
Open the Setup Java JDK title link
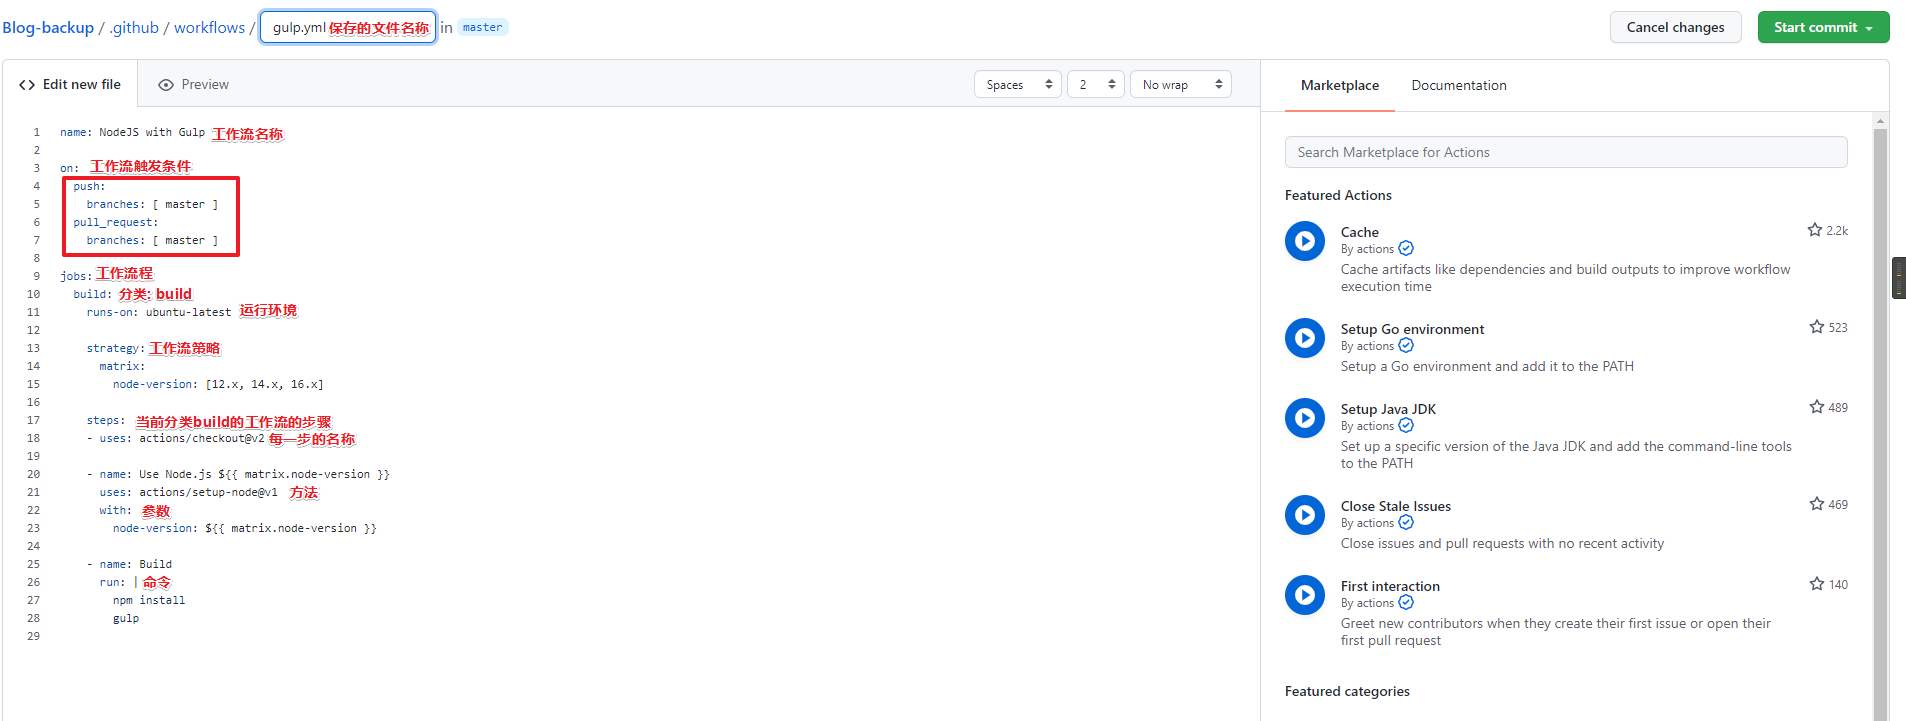click(1388, 409)
